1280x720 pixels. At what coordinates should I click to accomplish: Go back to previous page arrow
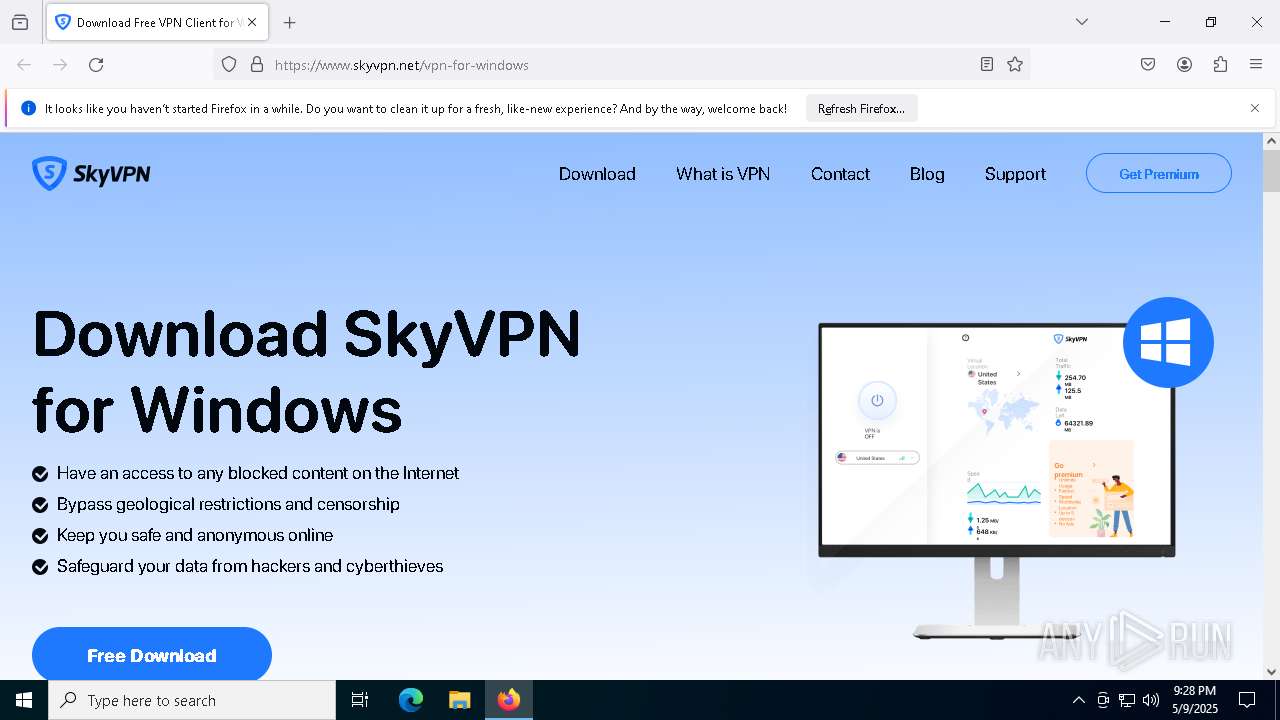point(24,65)
